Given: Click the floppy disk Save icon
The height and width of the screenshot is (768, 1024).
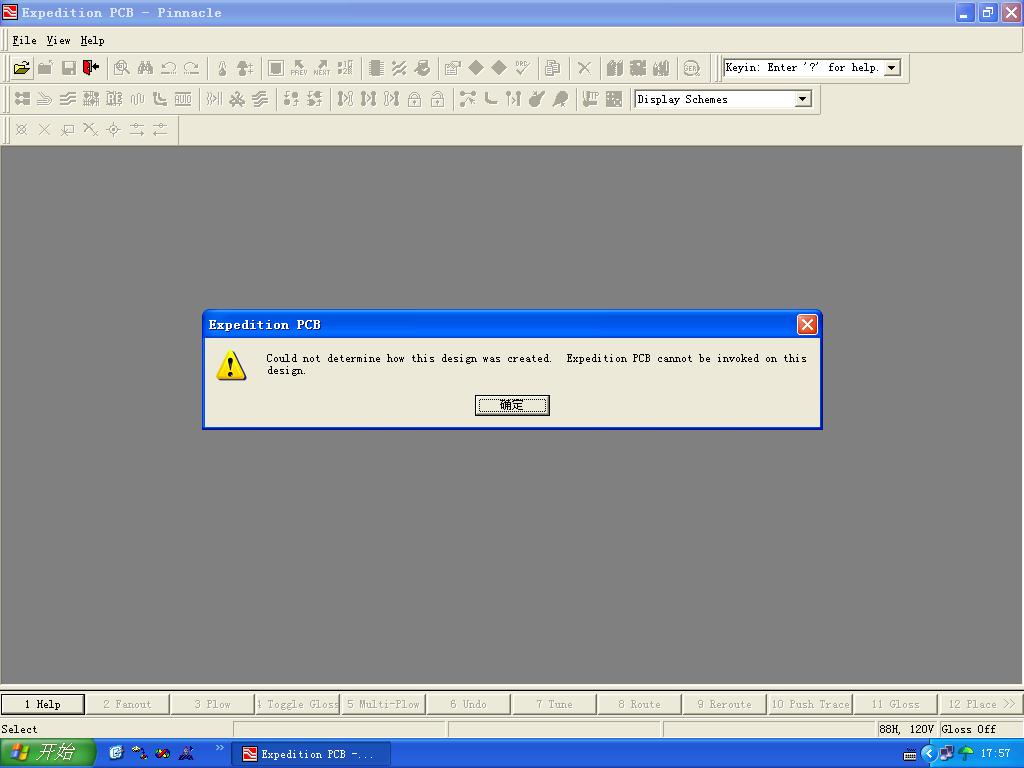Looking at the screenshot, I should pyautogui.click(x=68, y=67).
